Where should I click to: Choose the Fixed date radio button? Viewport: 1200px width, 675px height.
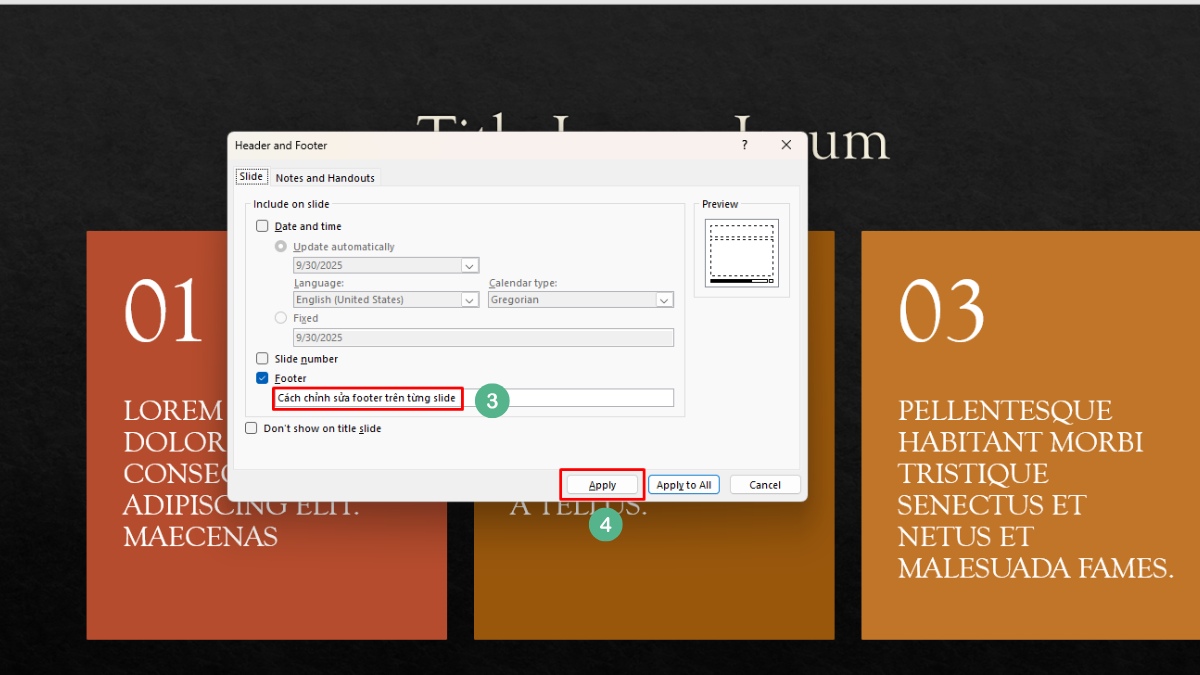click(x=281, y=318)
